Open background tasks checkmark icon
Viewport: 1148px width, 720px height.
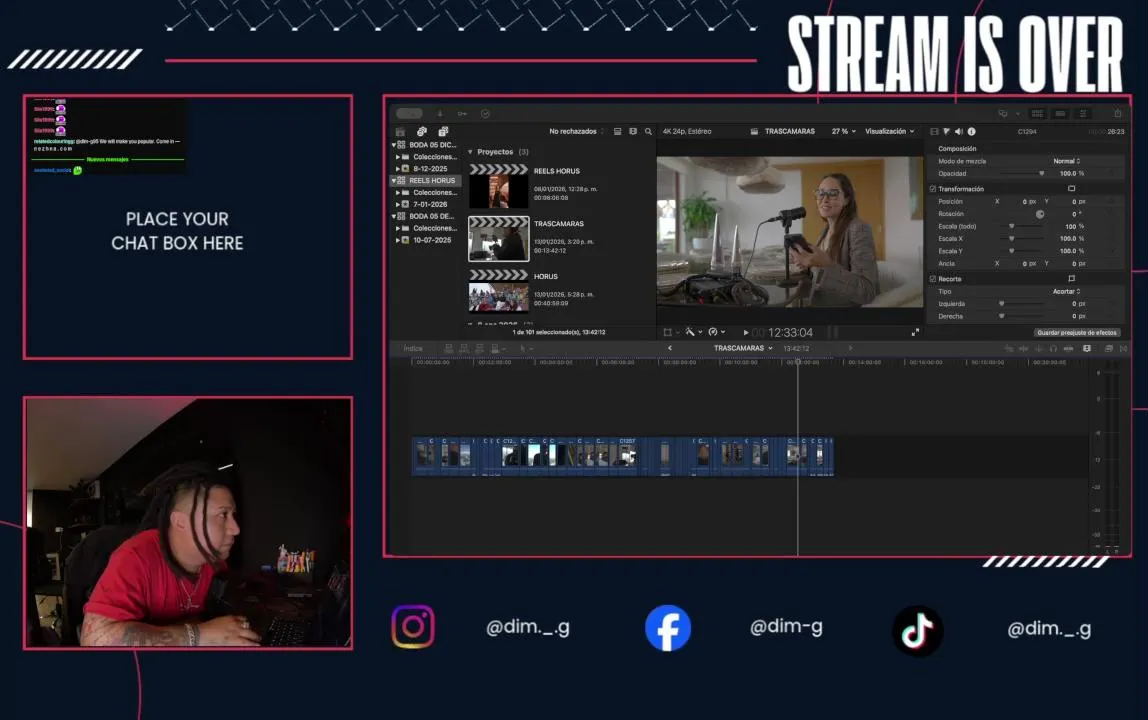(x=485, y=114)
